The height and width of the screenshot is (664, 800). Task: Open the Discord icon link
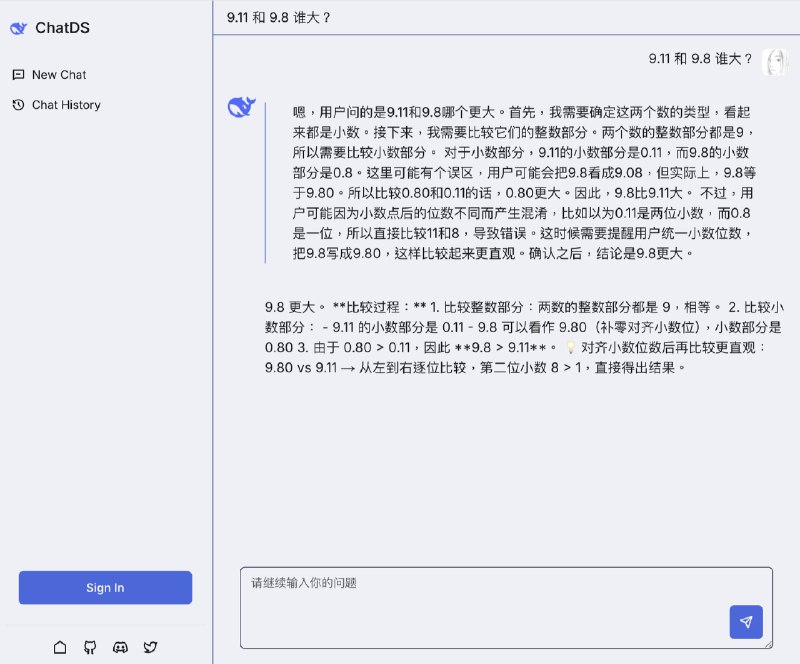pos(120,647)
